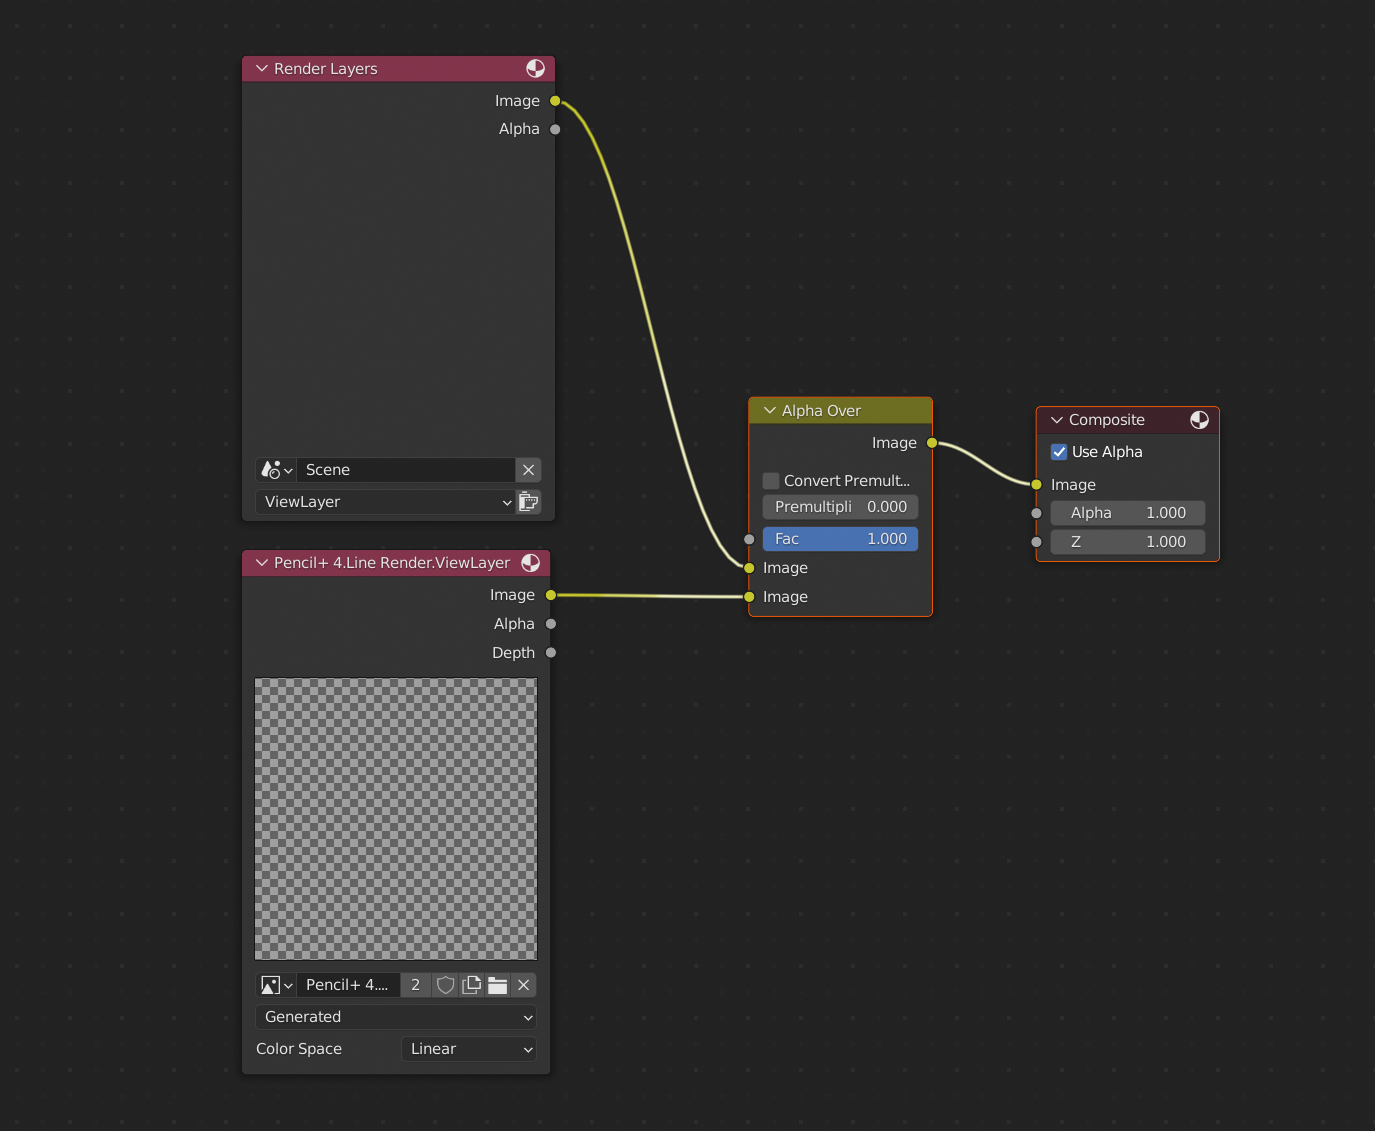1375x1131 pixels.
Task: Duplicate the image with New Image icon
Action: pyautogui.click(x=472, y=985)
